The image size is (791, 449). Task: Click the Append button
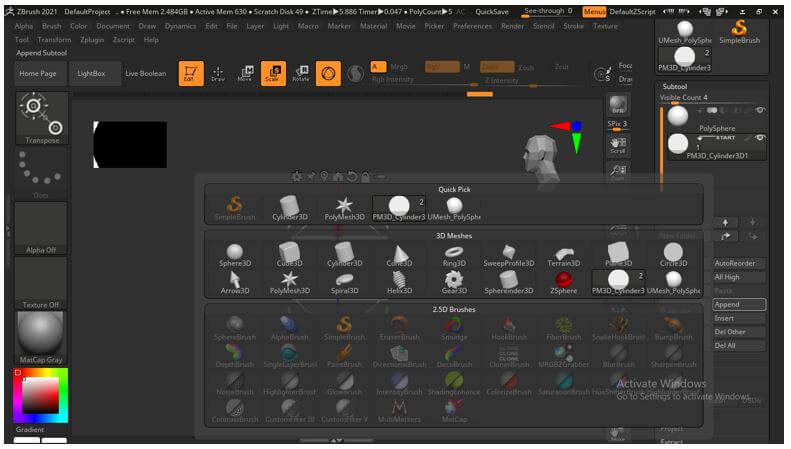coord(739,305)
